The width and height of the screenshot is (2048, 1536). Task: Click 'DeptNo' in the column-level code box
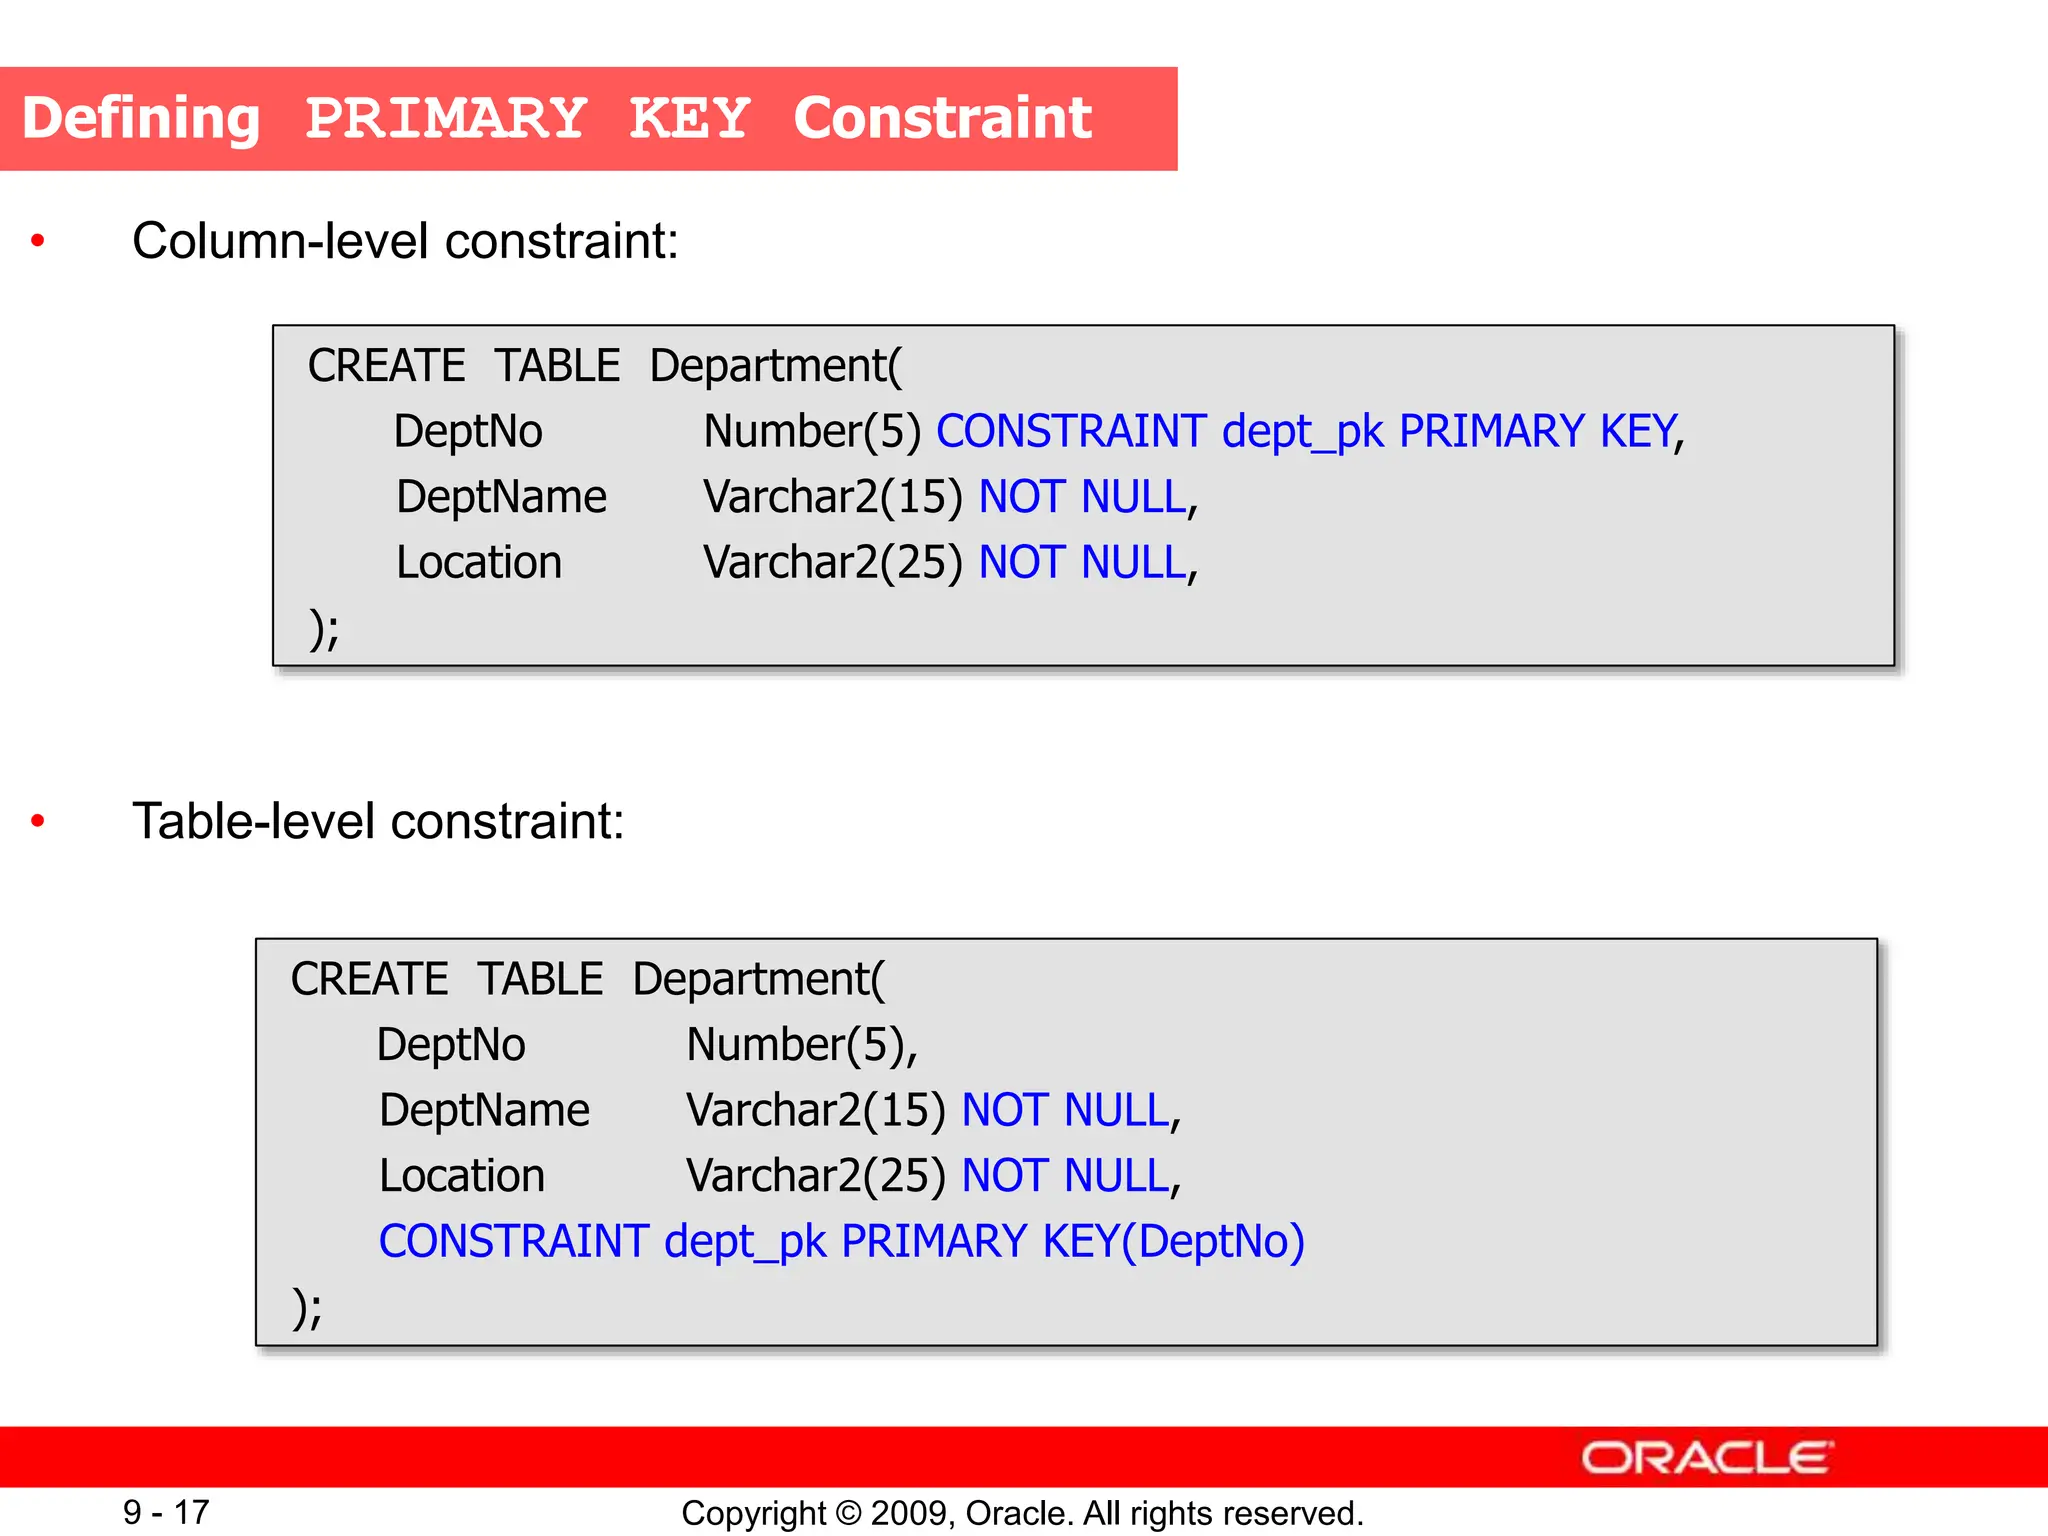click(468, 432)
